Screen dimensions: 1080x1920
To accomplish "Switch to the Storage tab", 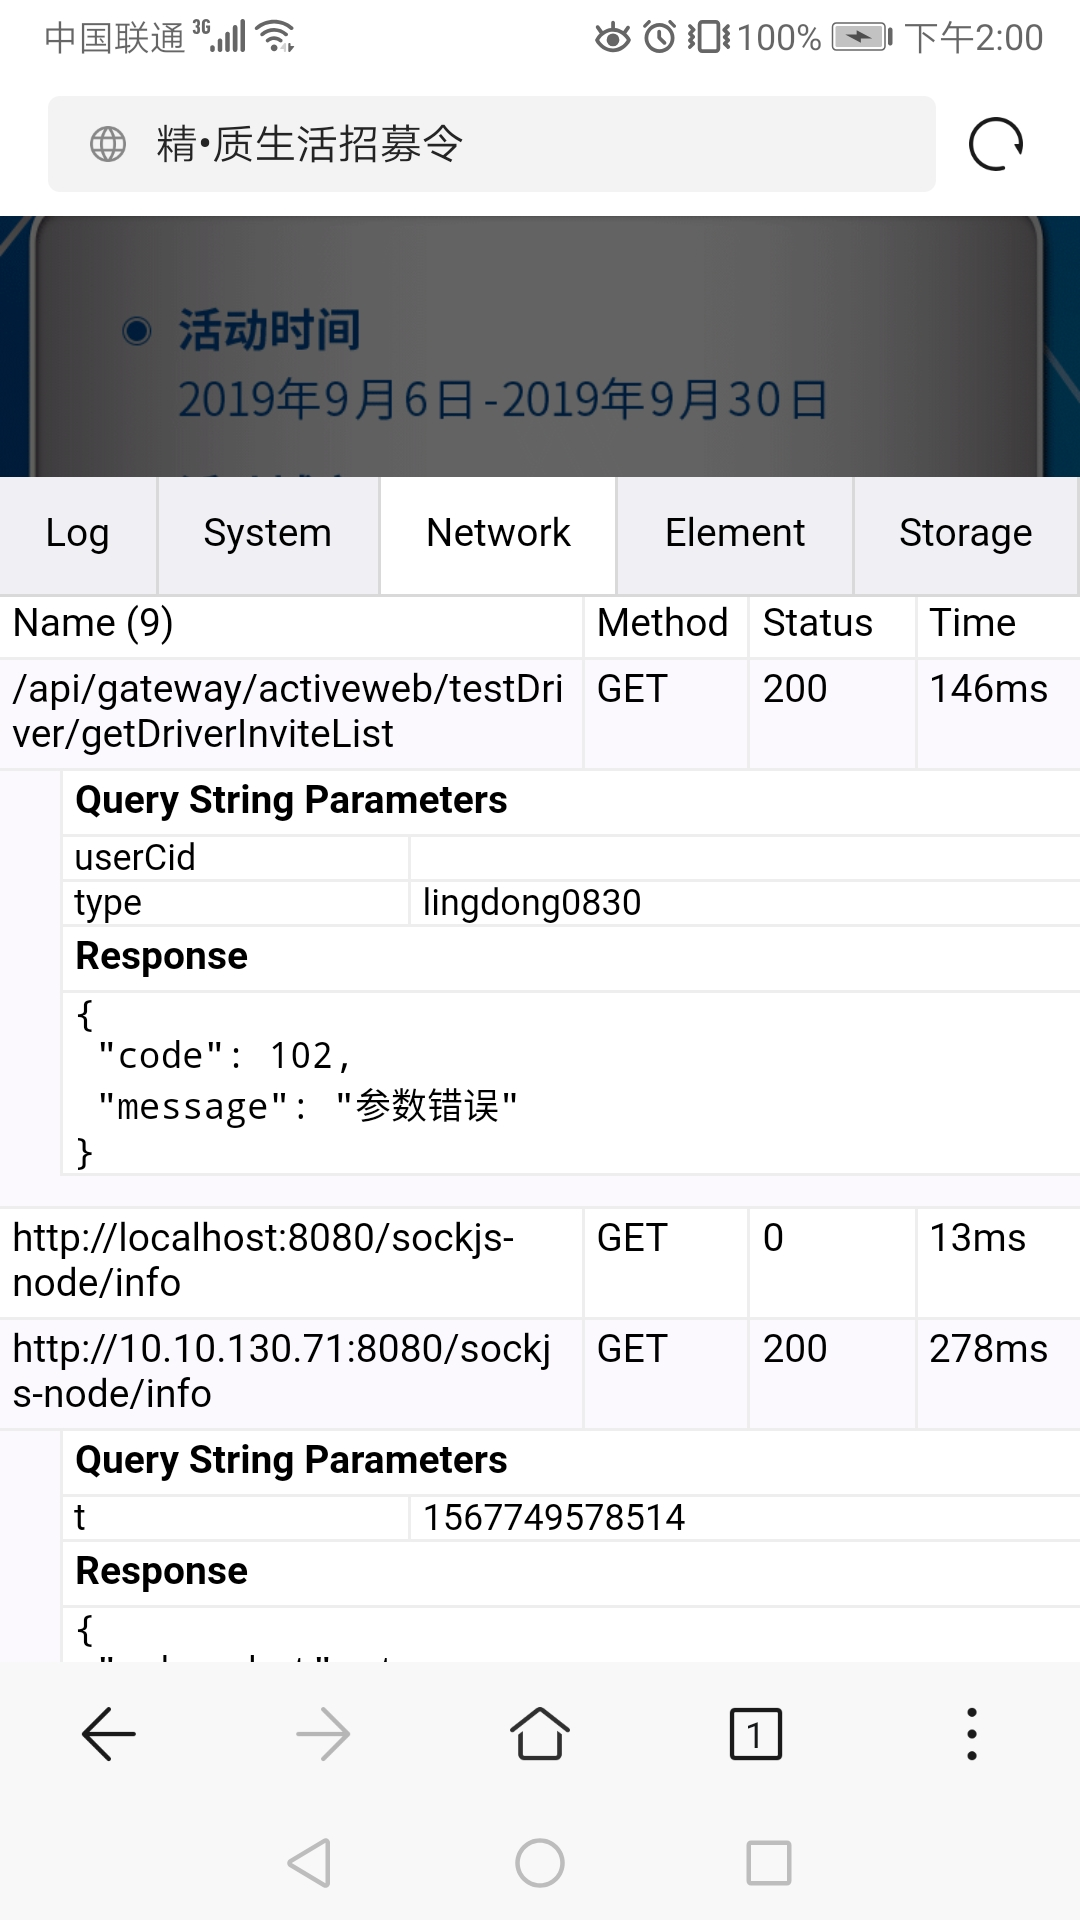I will [965, 534].
